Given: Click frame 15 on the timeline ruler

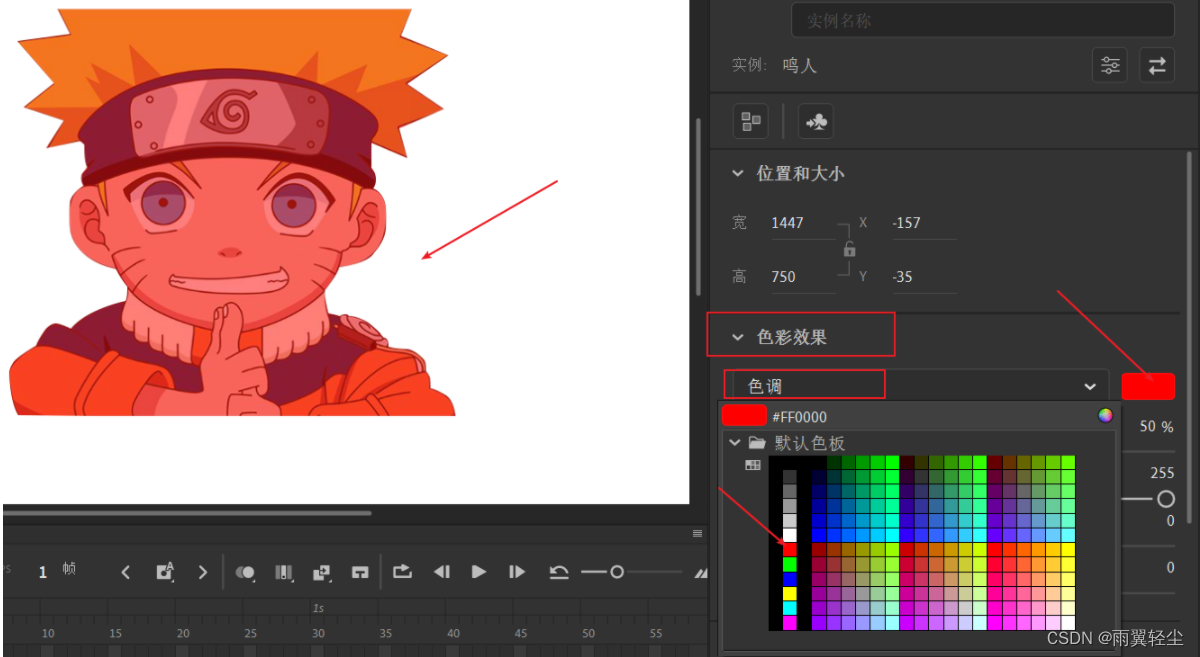Looking at the screenshot, I should coord(115,634).
